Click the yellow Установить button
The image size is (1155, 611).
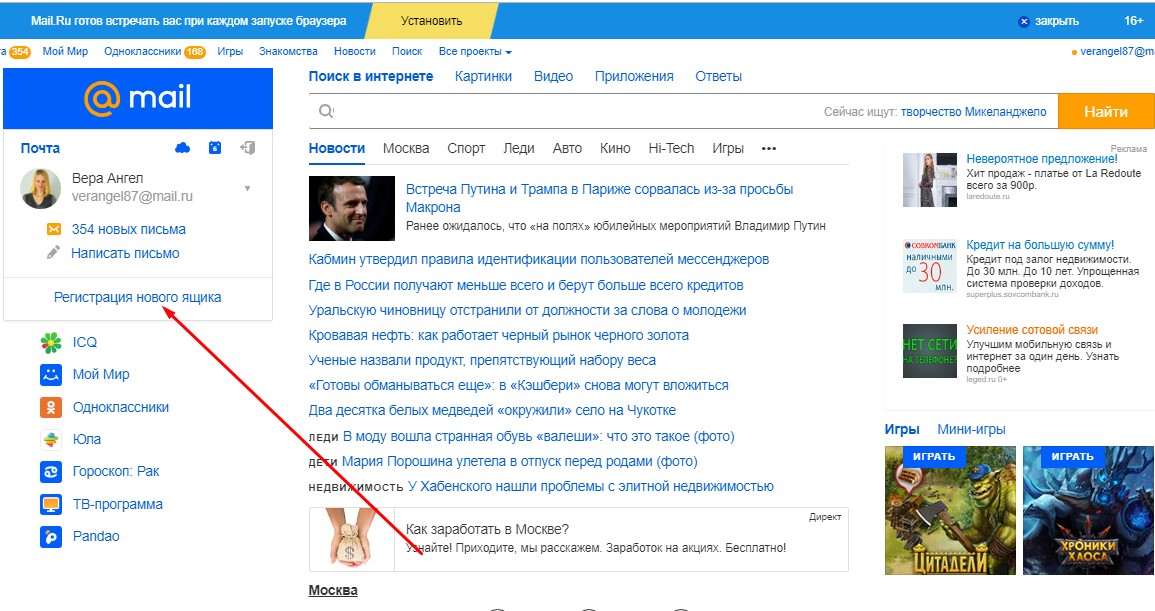[x=432, y=21]
